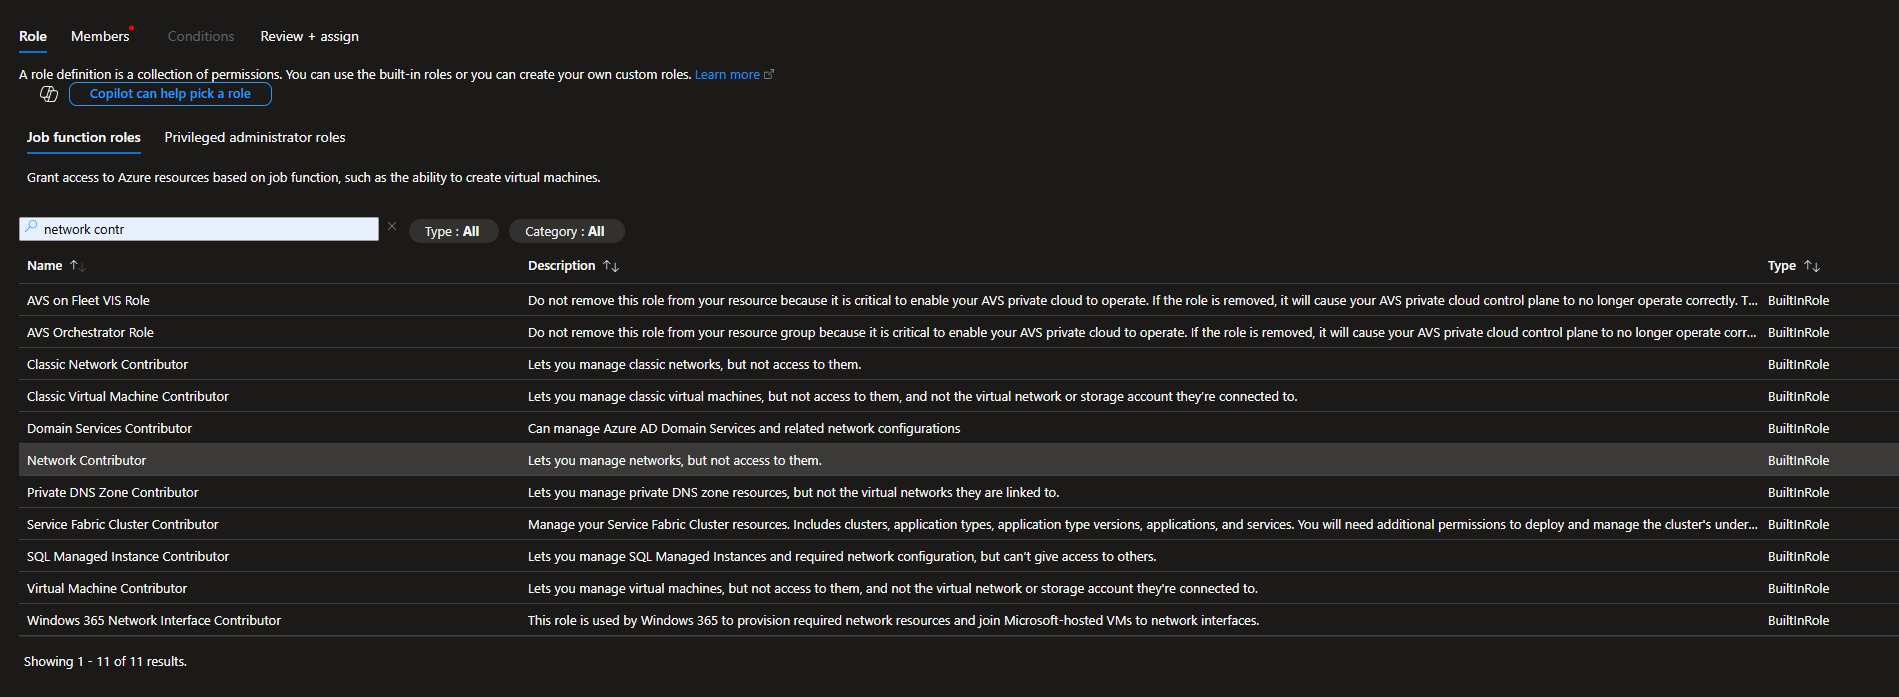Open Privileged administrator roles tab
This screenshot has width=1899, height=697.
click(255, 137)
